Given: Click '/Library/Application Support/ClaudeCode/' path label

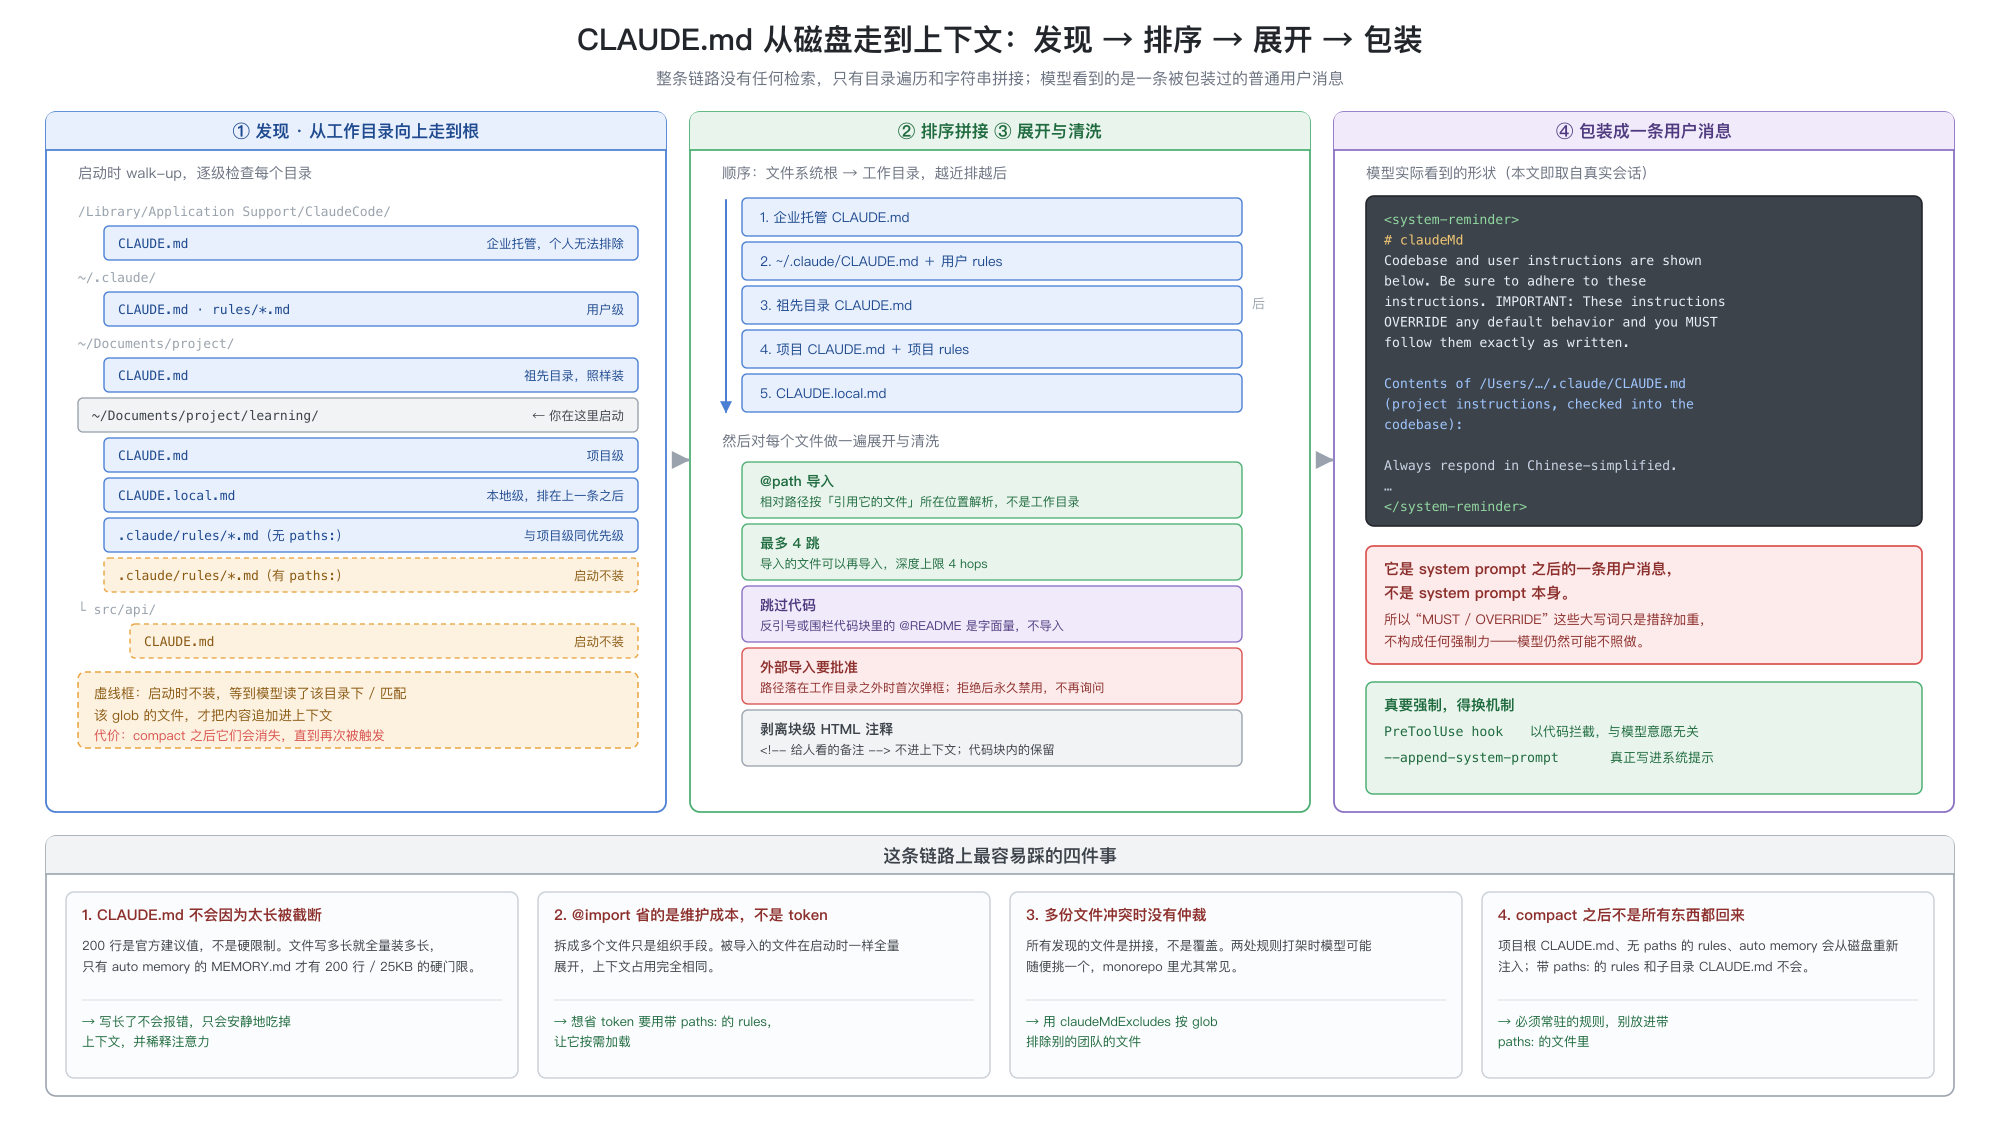Looking at the screenshot, I should tap(234, 211).
